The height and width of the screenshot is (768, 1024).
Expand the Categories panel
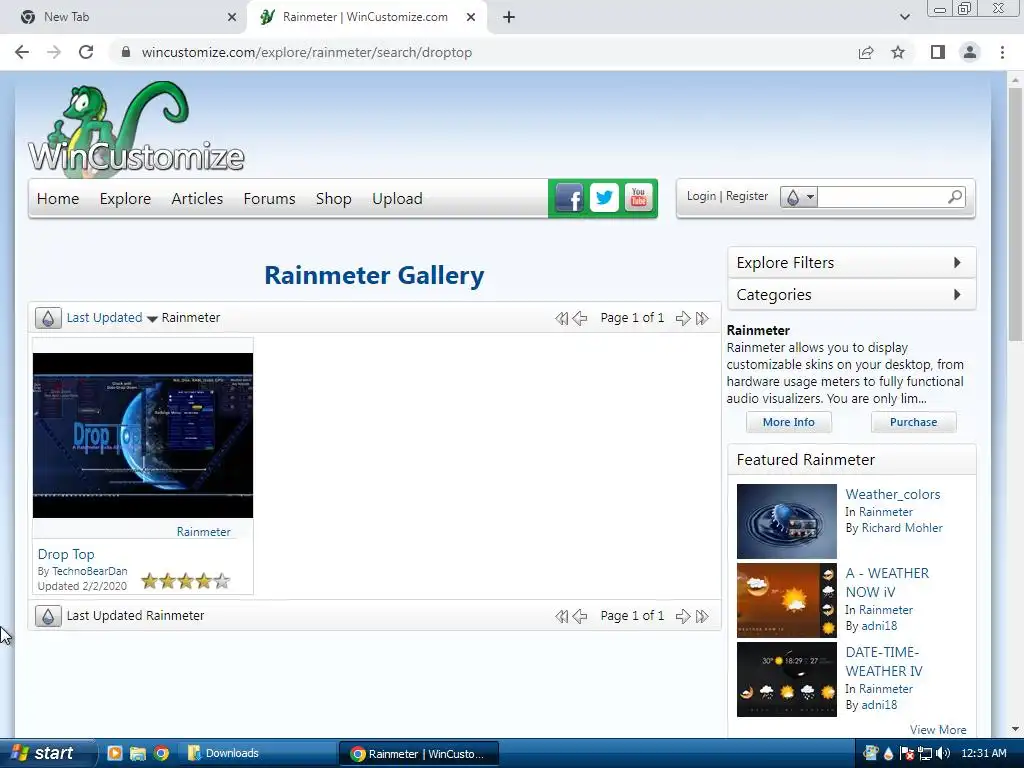pyautogui.click(x=852, y=295)
